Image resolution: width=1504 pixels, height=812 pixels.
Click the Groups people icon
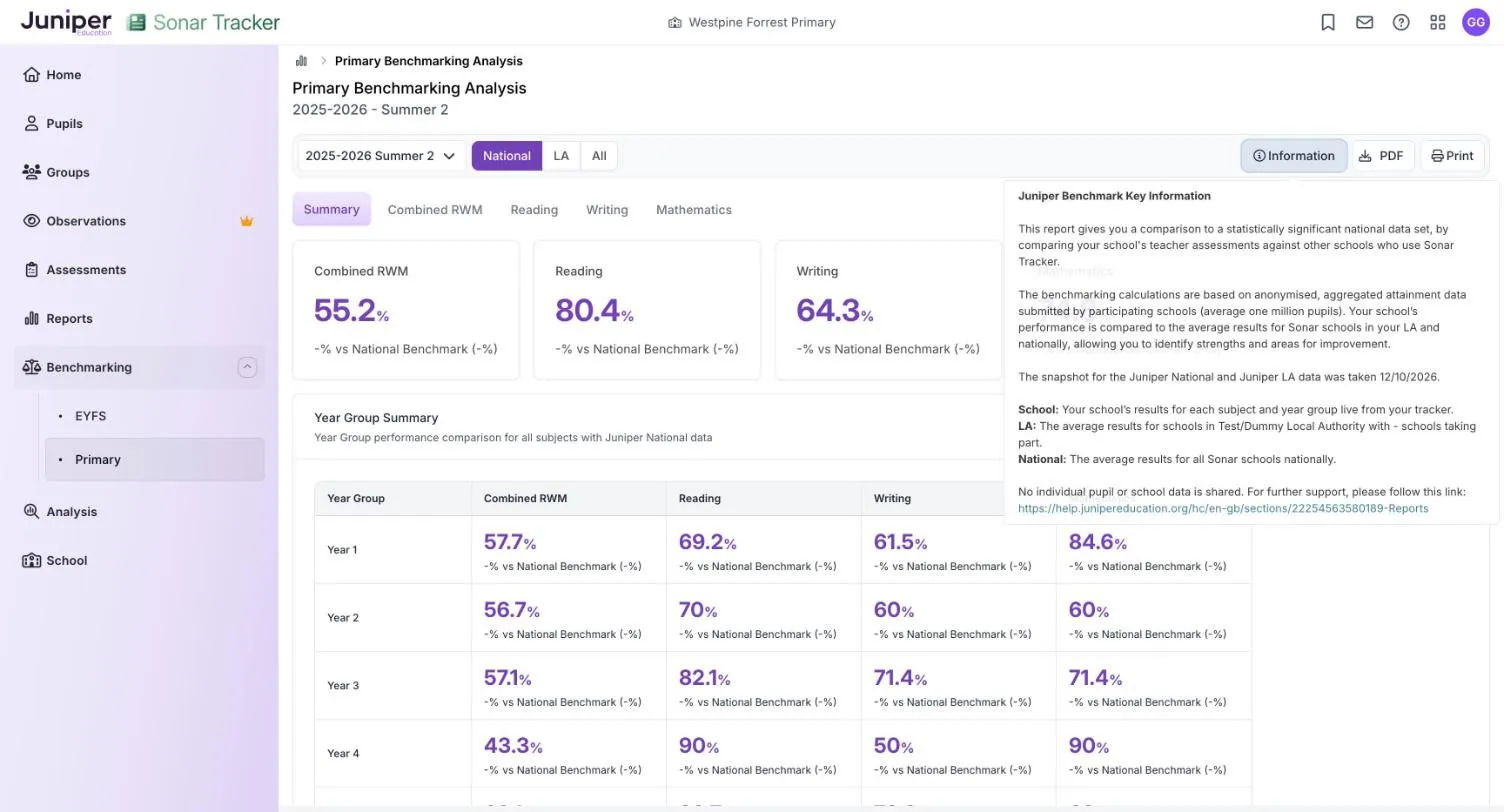31,172
